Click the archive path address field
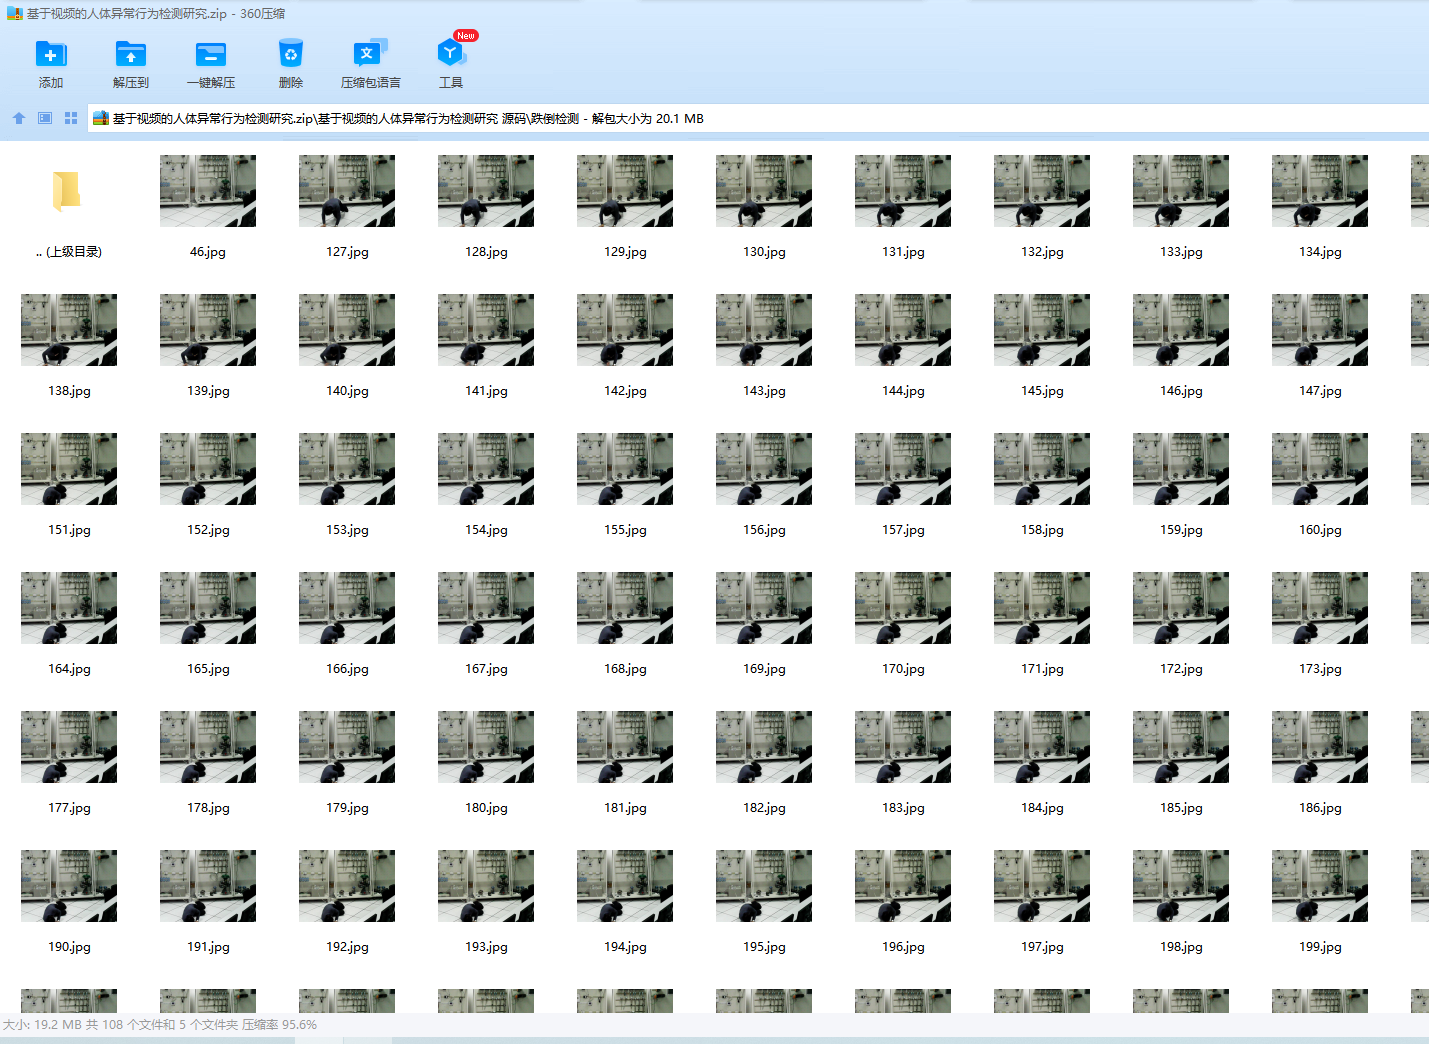 pyautogui.click(x=758, y=118)
